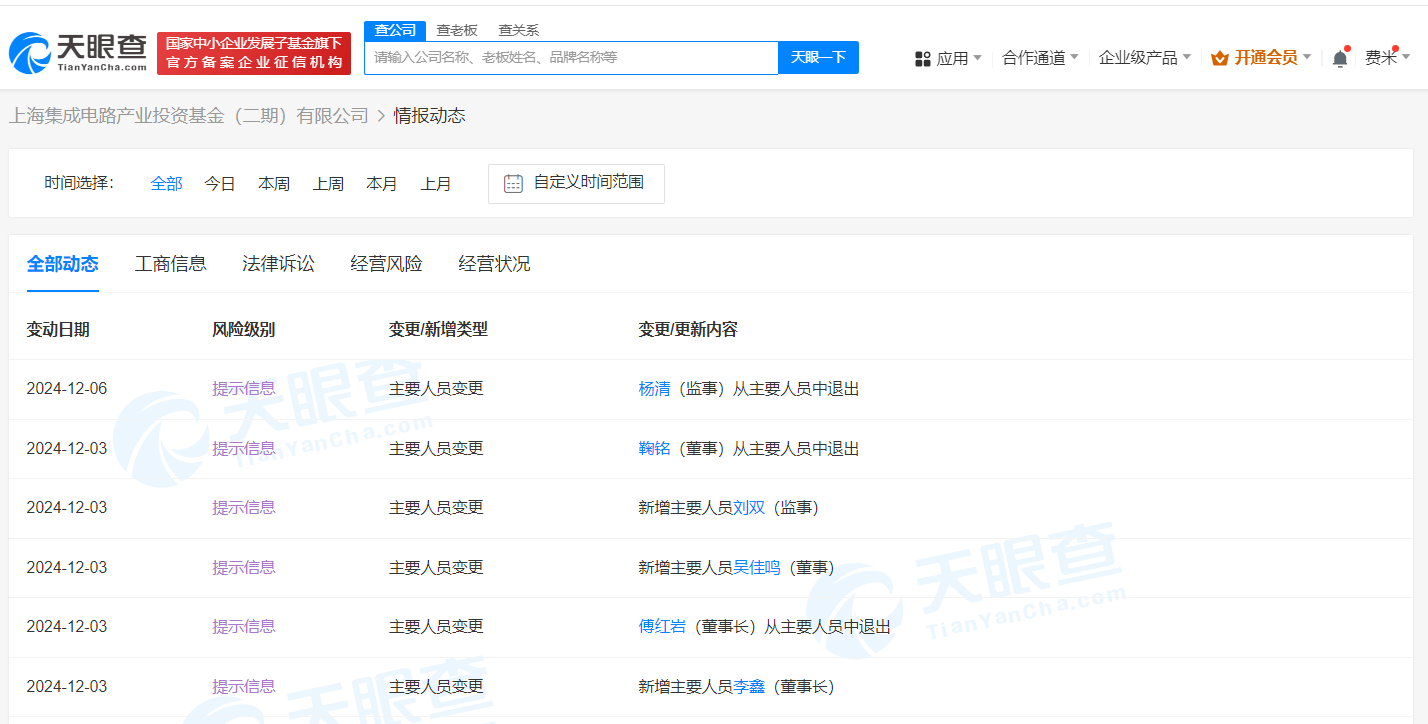
Task: Click 主要人员变更 in the 傅红岩 row
Action: (436, 627)
